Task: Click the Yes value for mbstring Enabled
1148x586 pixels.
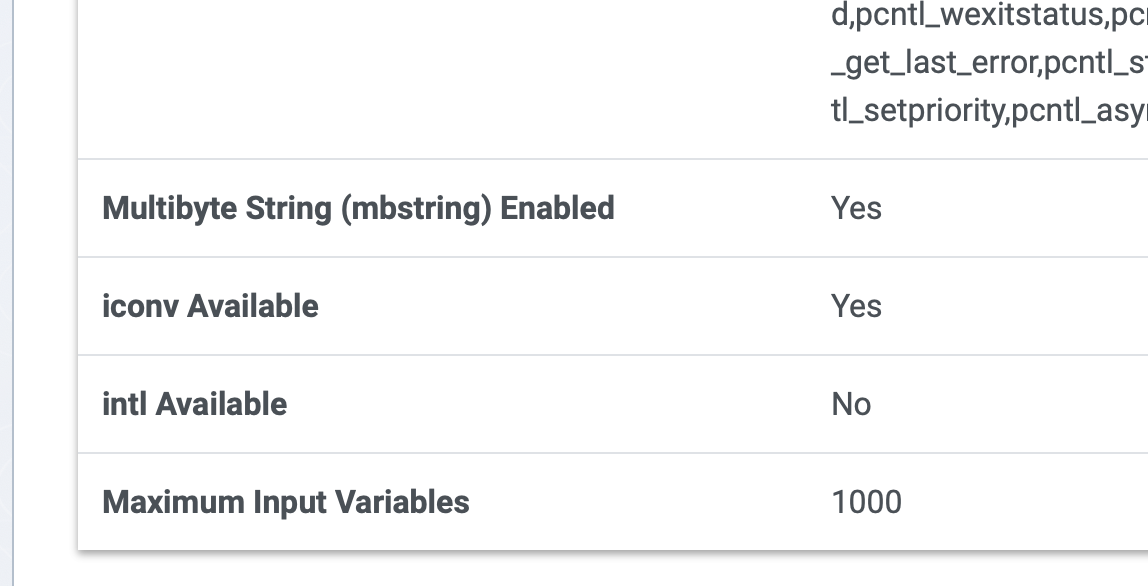Action: (856, 209)
